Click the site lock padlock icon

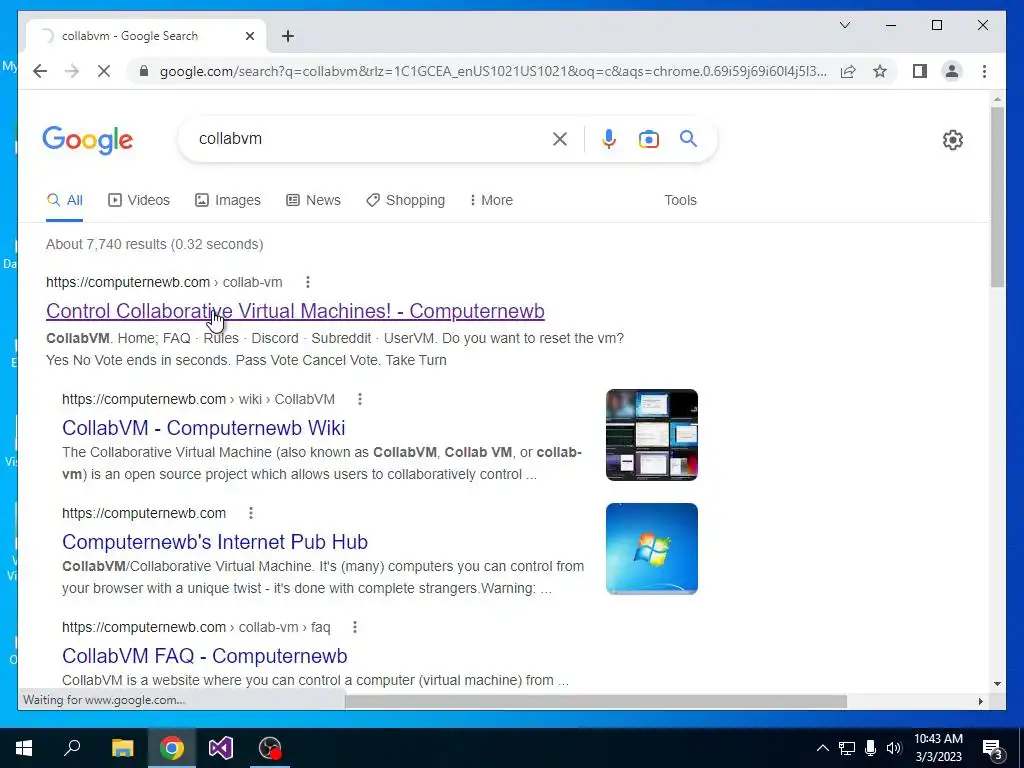pos(144,71)
